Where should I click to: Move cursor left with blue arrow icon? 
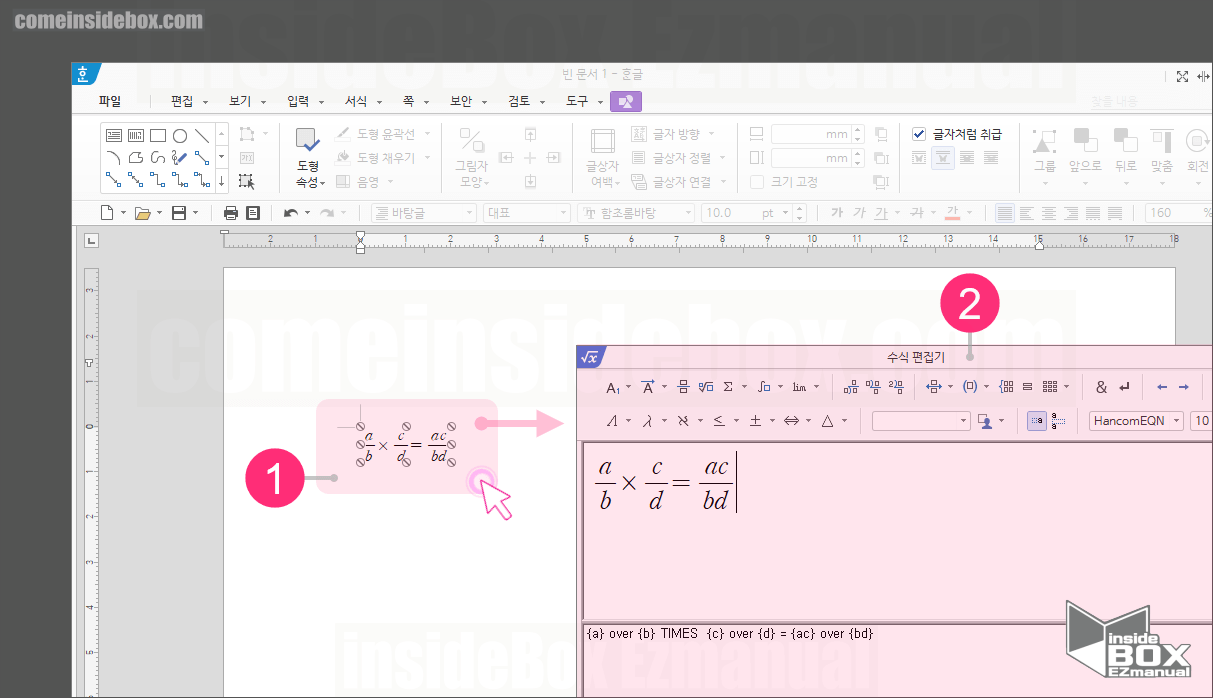(1162, 387)
